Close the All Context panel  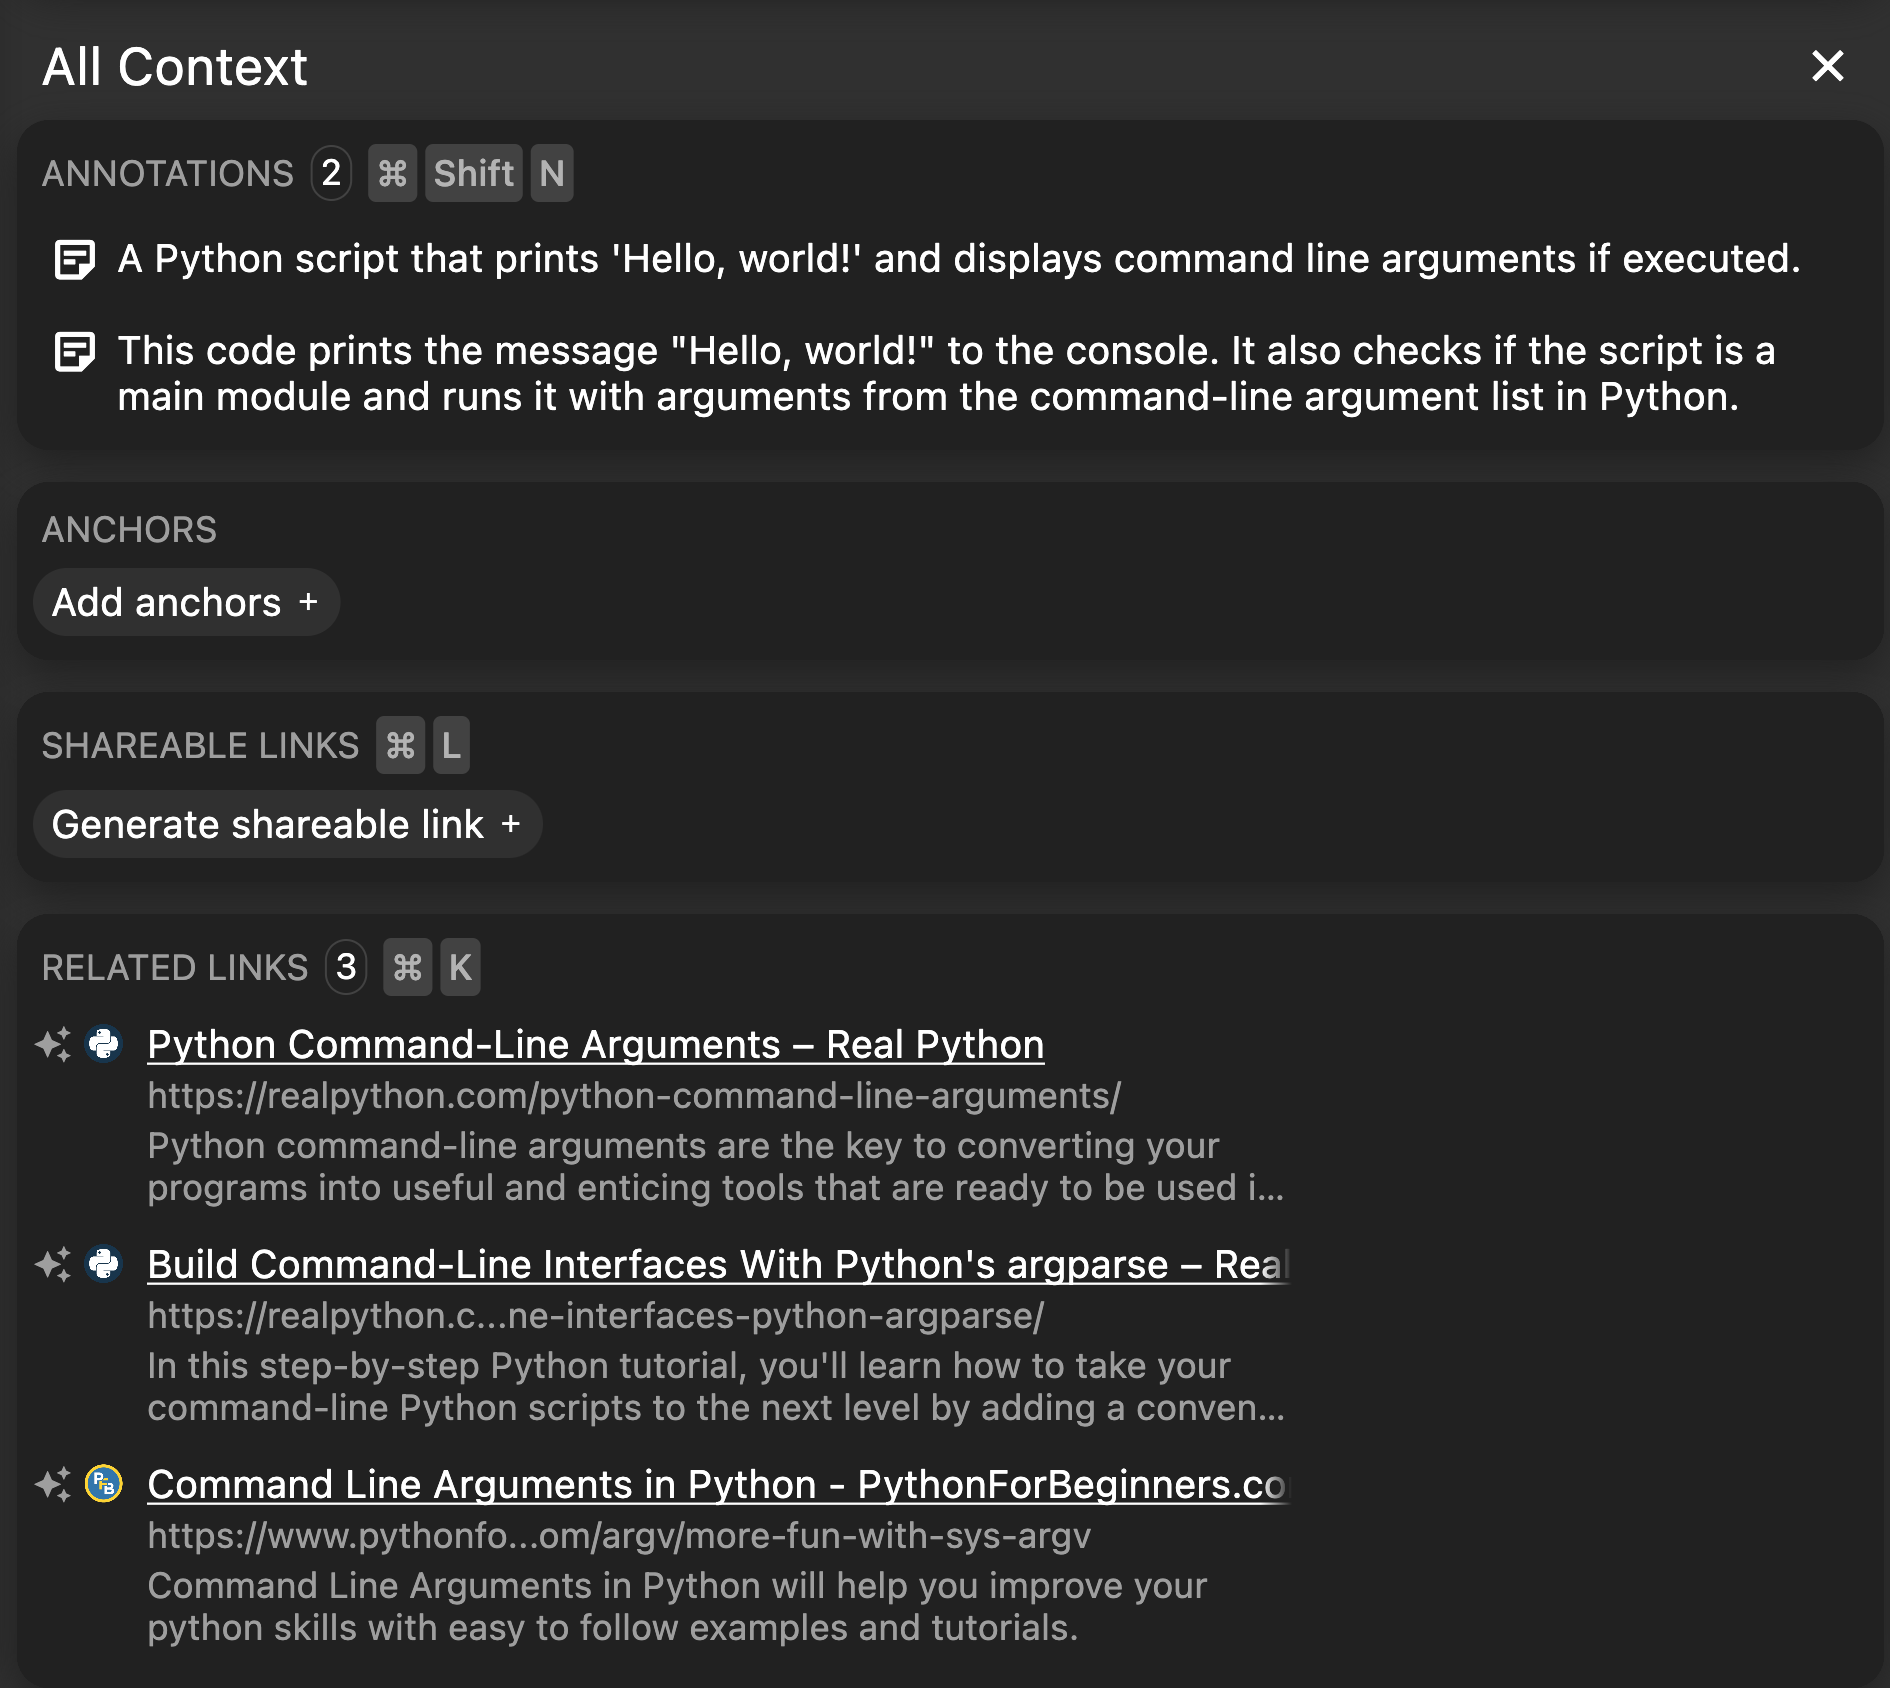1827,66
